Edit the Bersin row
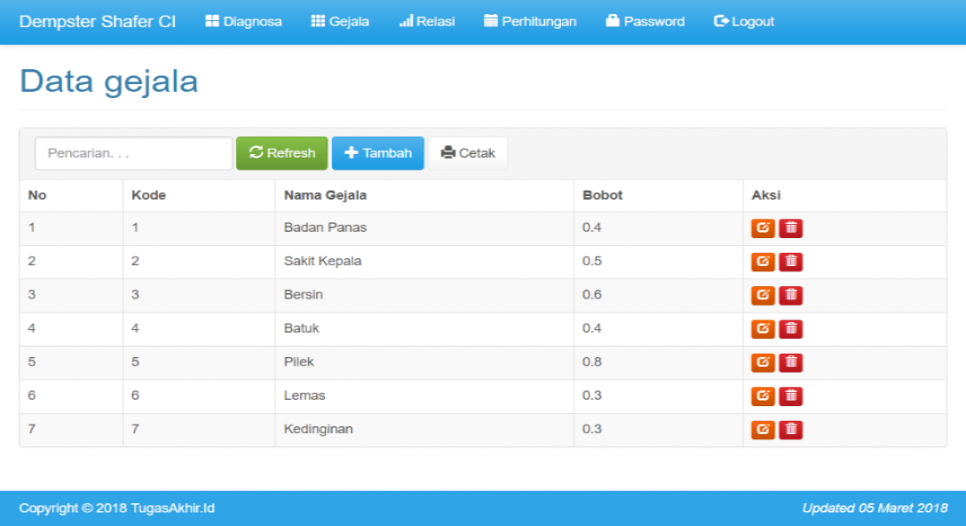Image resolution: width=966 pixels, height=526 pixels. tap(763, 295)
